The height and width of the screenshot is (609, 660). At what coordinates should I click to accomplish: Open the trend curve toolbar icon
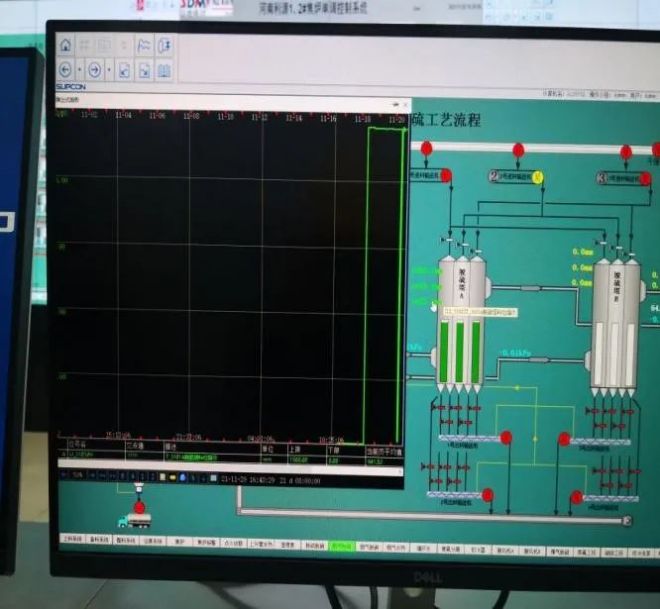coord(144,45)
